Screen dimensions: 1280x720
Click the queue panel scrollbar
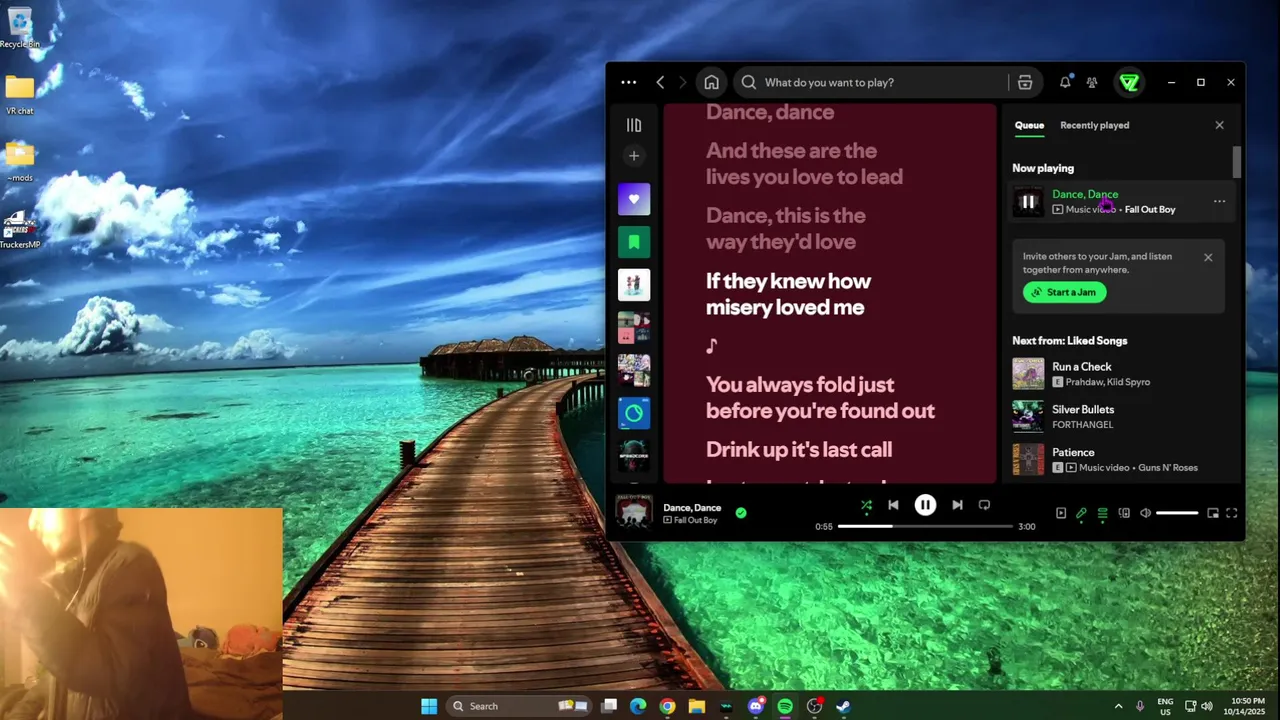tap(1237, 162)
